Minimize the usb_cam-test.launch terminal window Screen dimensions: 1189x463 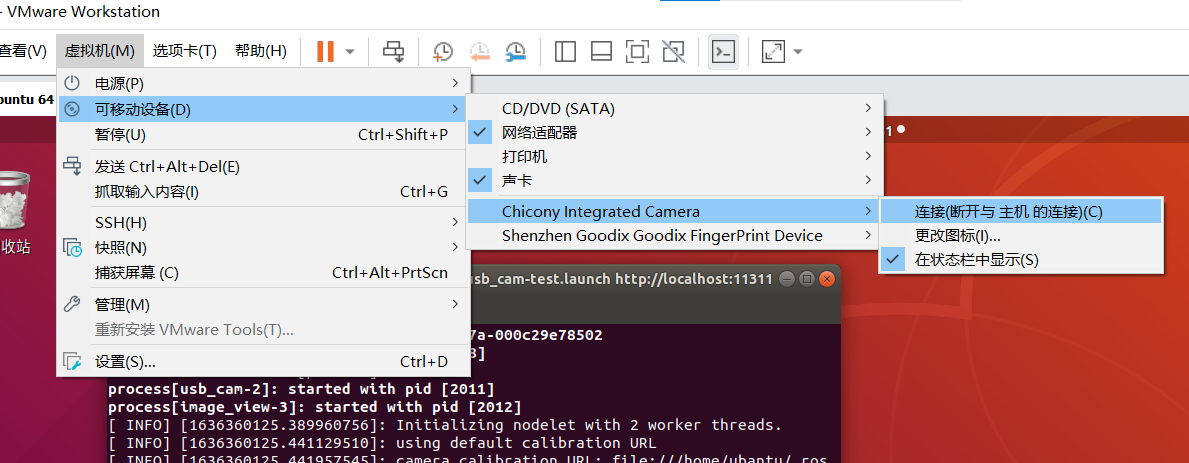[x=786, y=278]
